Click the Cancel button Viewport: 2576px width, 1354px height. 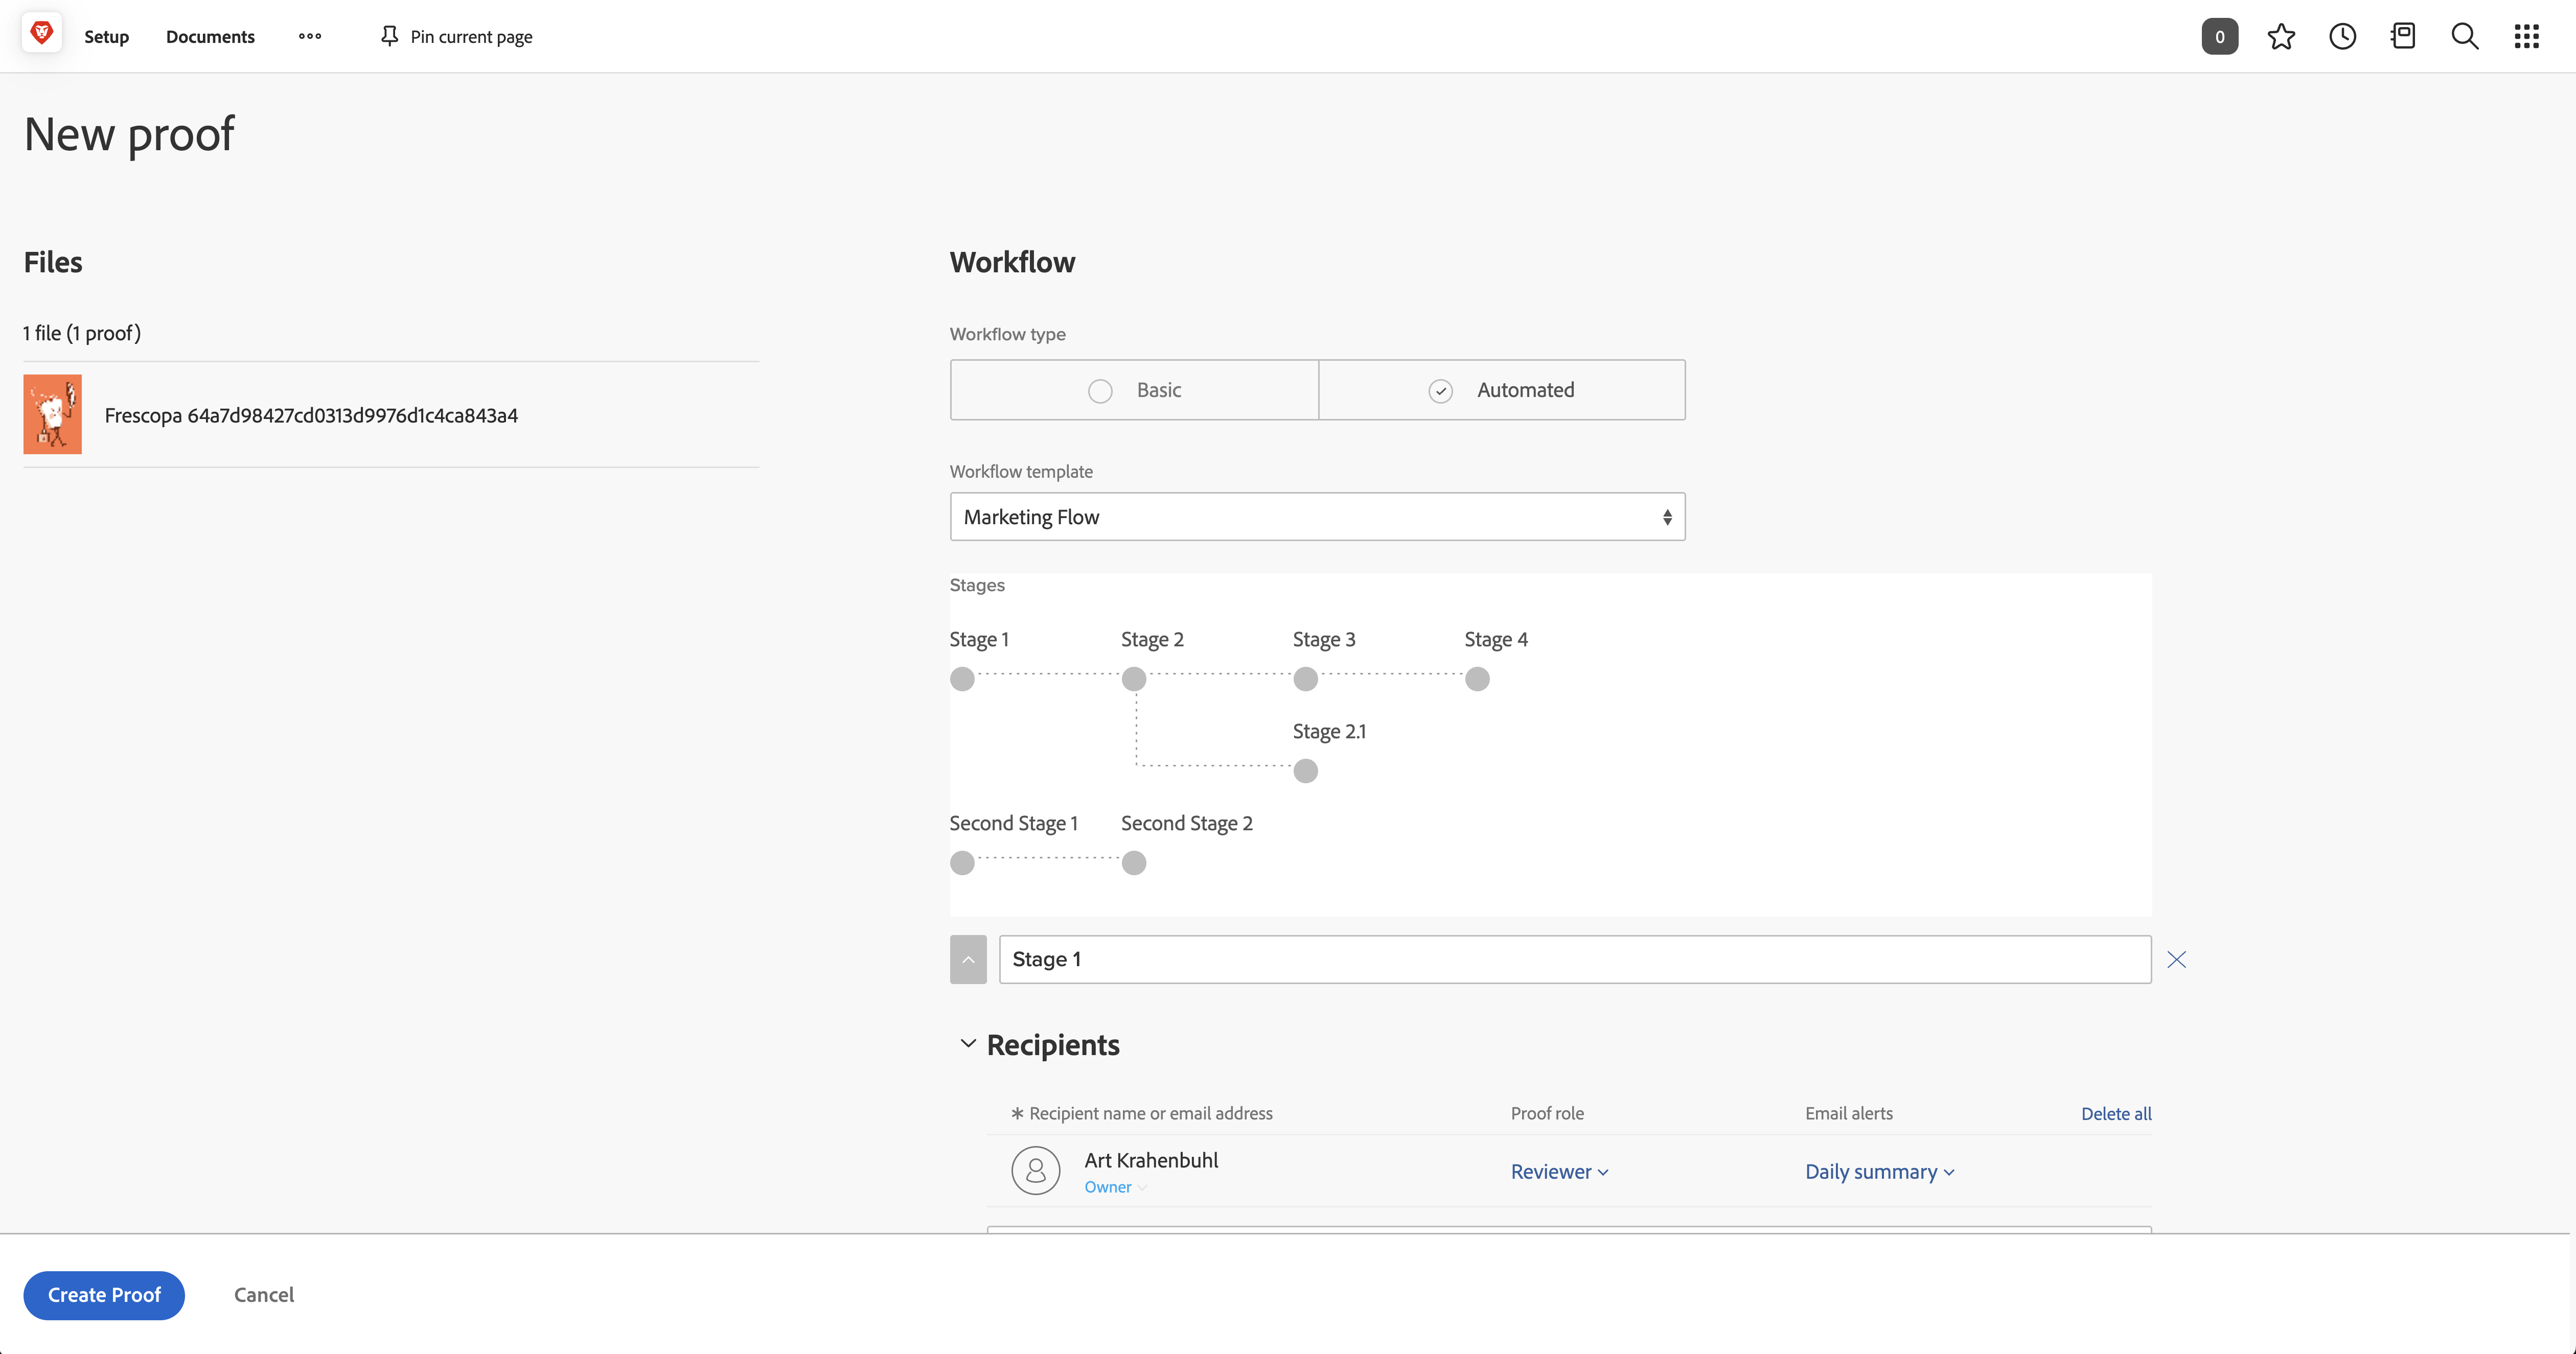[x=264, y=1295]
